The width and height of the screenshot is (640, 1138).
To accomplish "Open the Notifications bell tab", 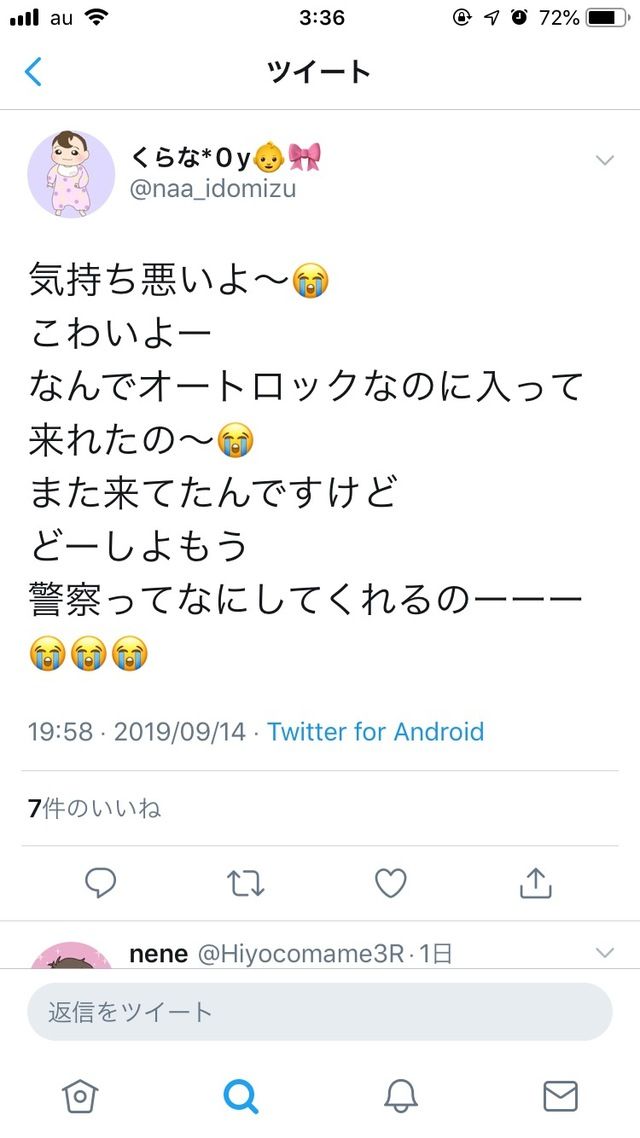I will pyautogui.click(x=401, y=1096).
